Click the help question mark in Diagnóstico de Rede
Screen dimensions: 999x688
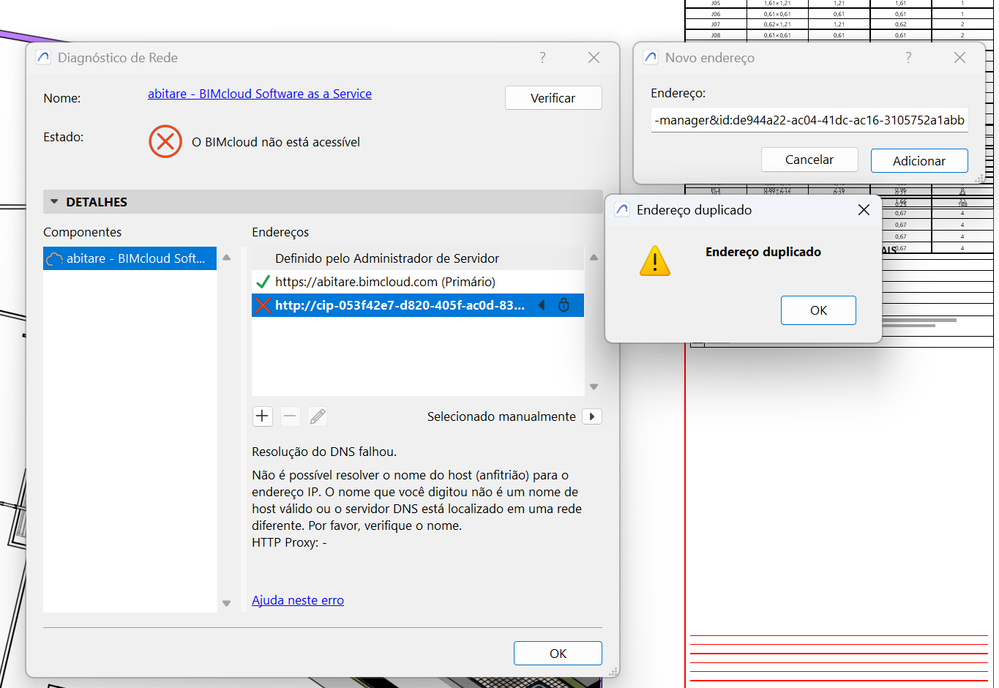(542, 58)
